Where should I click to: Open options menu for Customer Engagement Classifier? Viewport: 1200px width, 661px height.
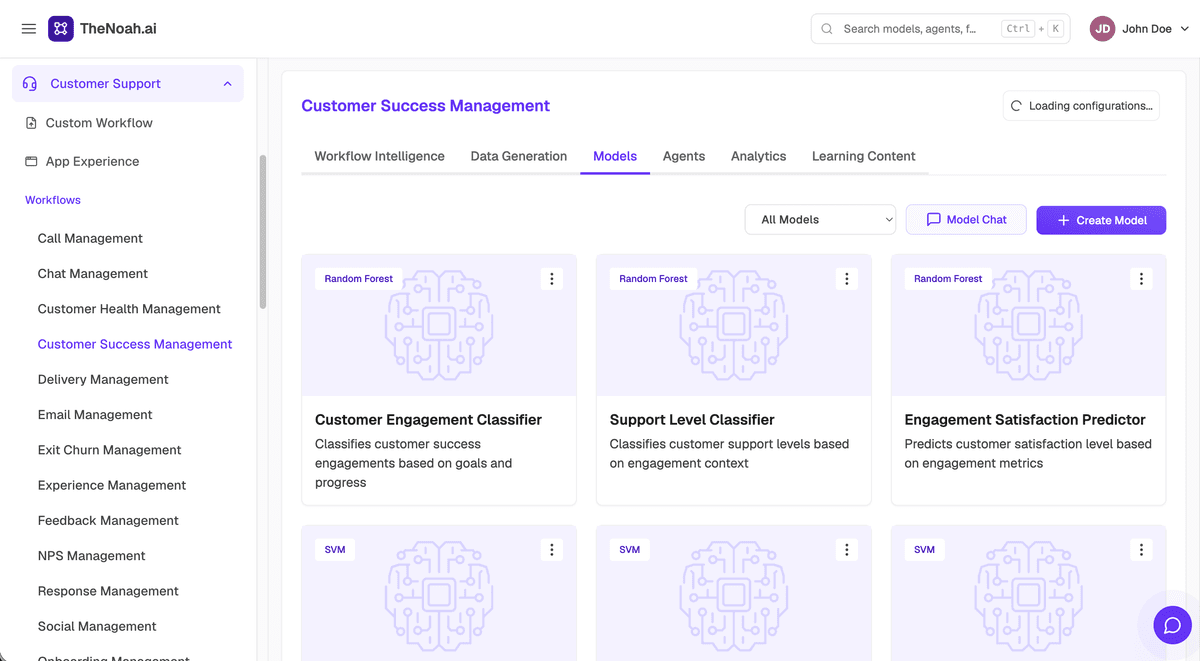point(552,279)
